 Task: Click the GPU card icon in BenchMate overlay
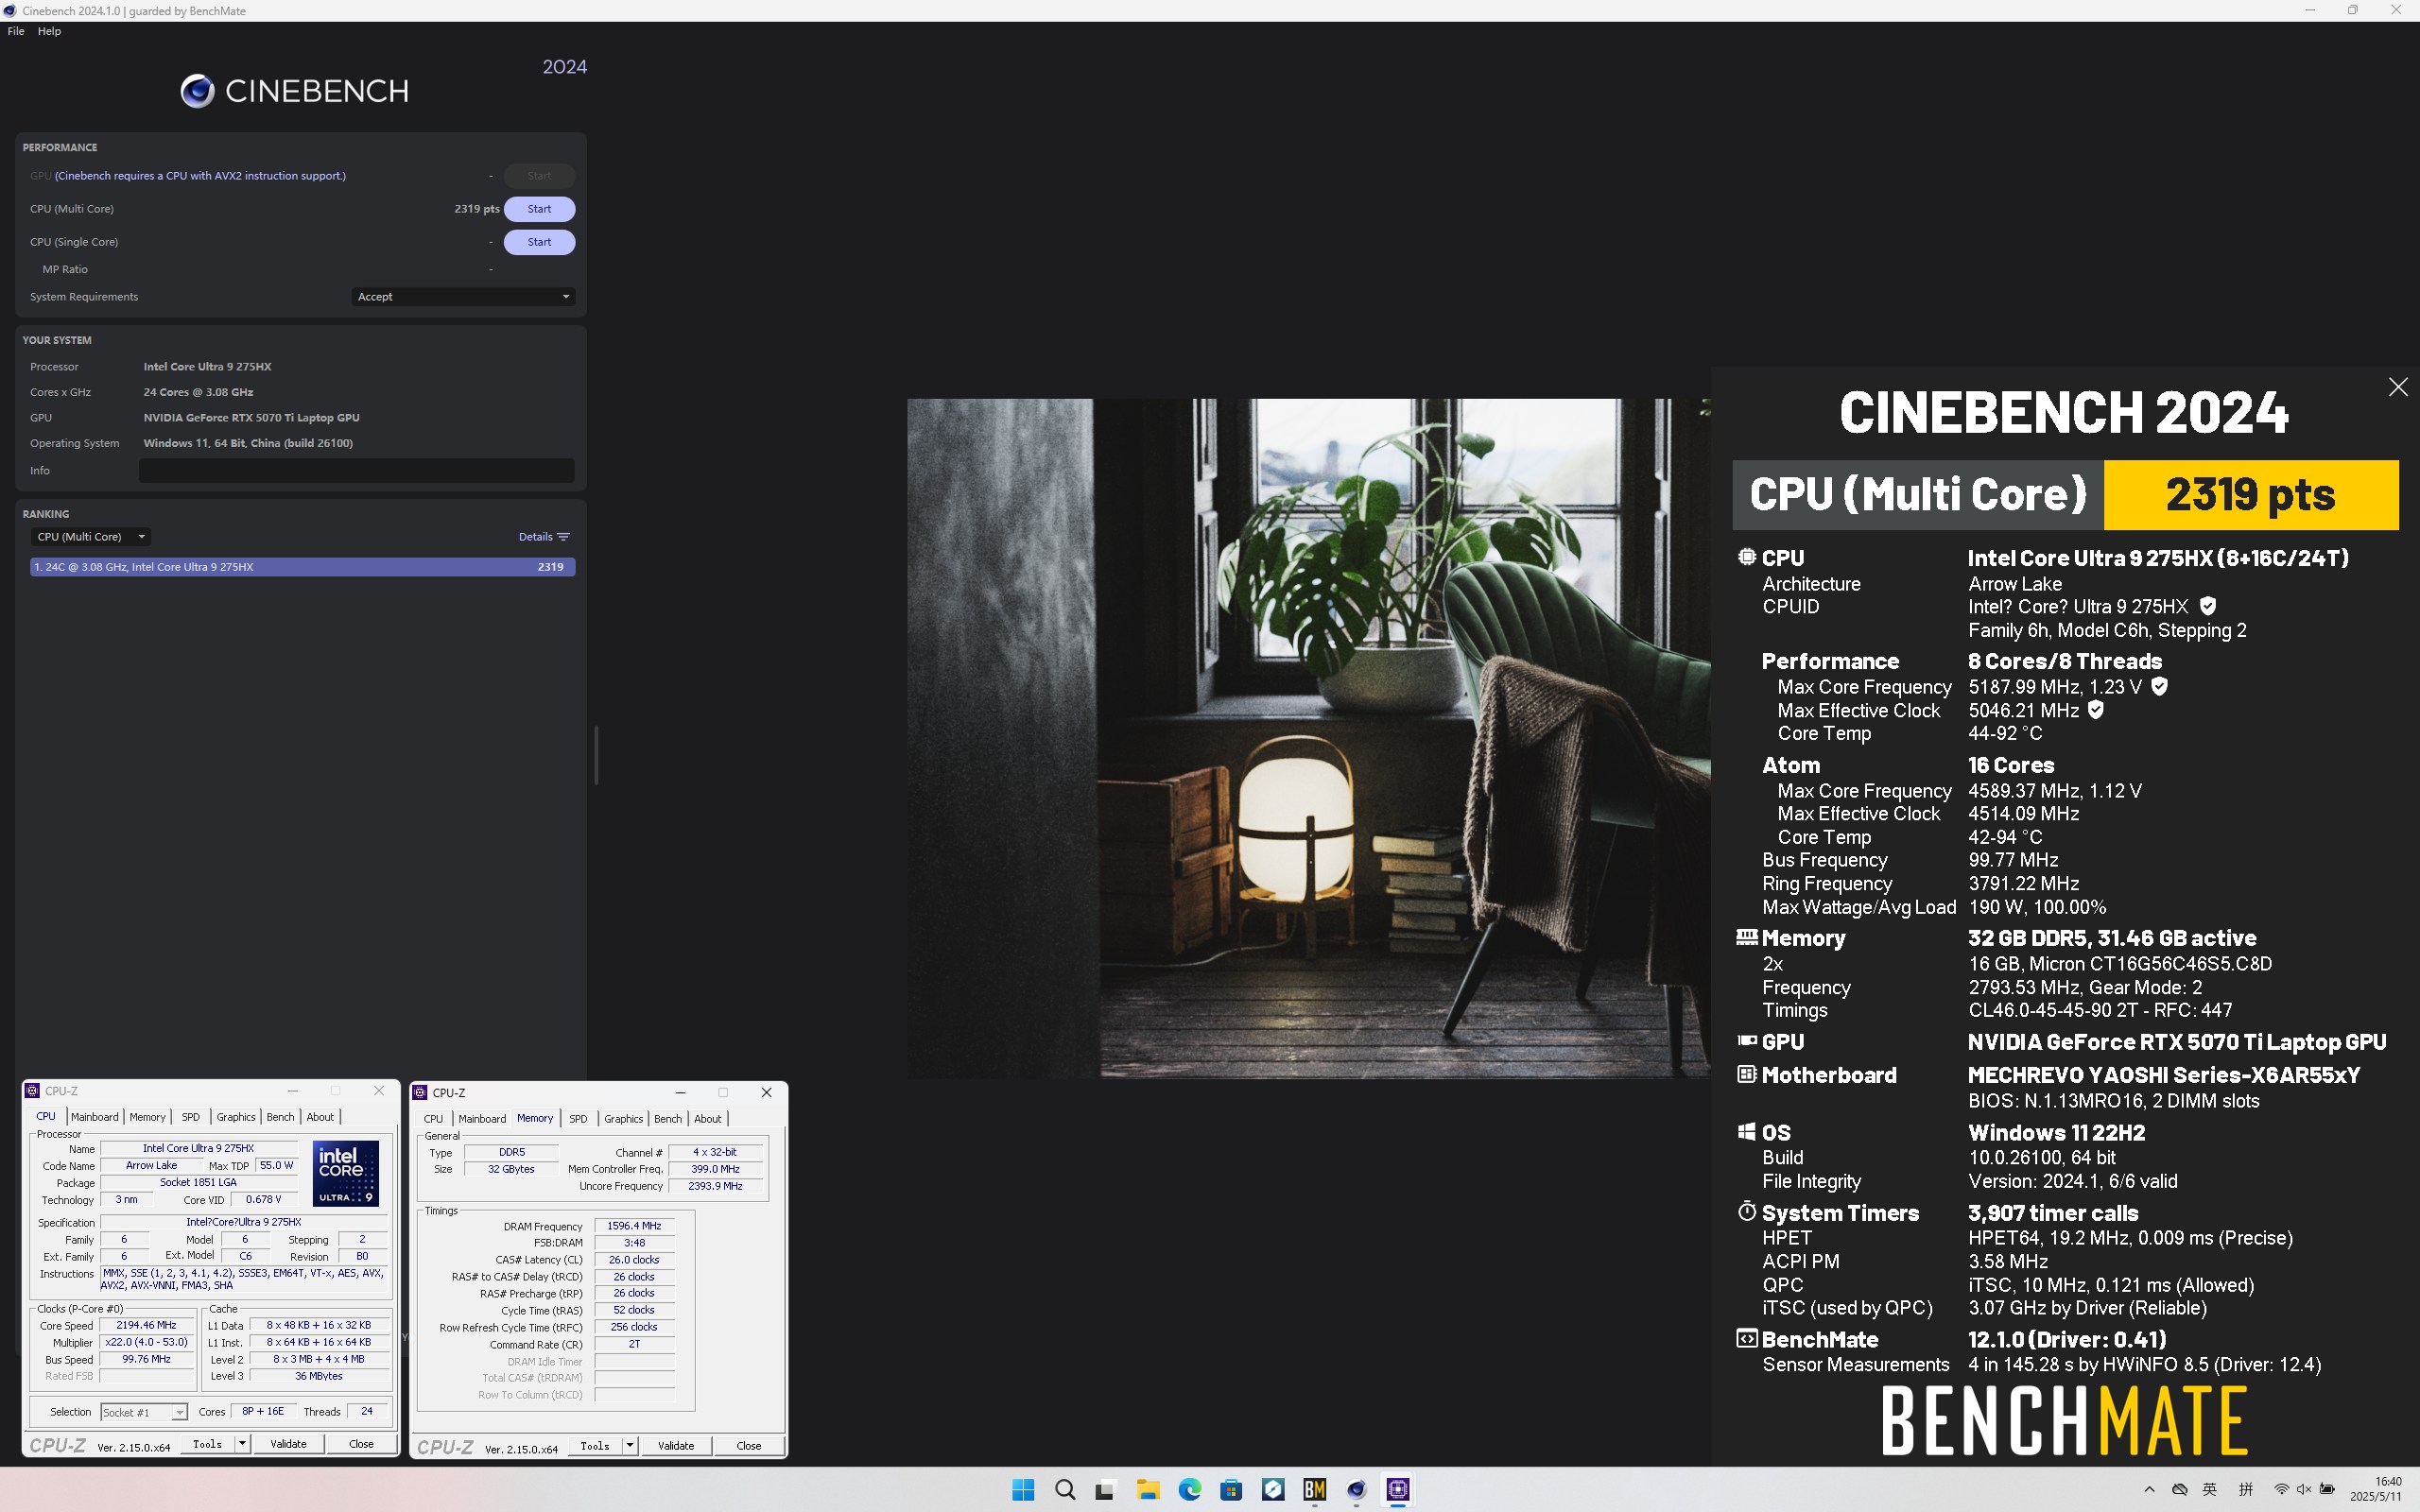click(1747, 1041)
